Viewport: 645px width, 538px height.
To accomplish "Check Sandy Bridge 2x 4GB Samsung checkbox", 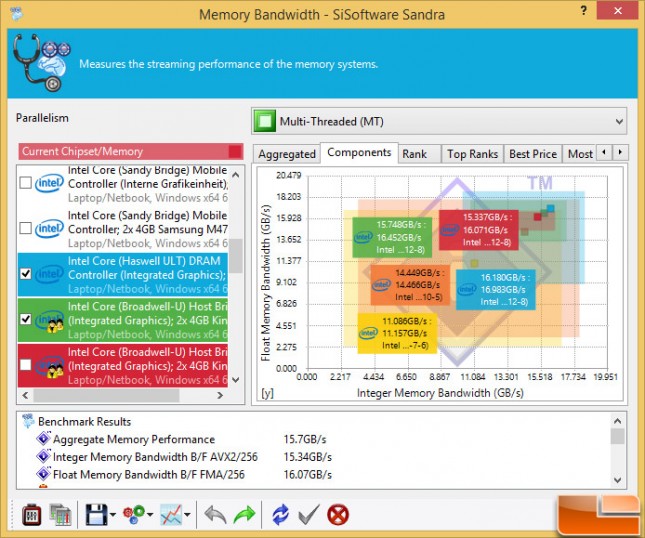I will click(26, 228).
